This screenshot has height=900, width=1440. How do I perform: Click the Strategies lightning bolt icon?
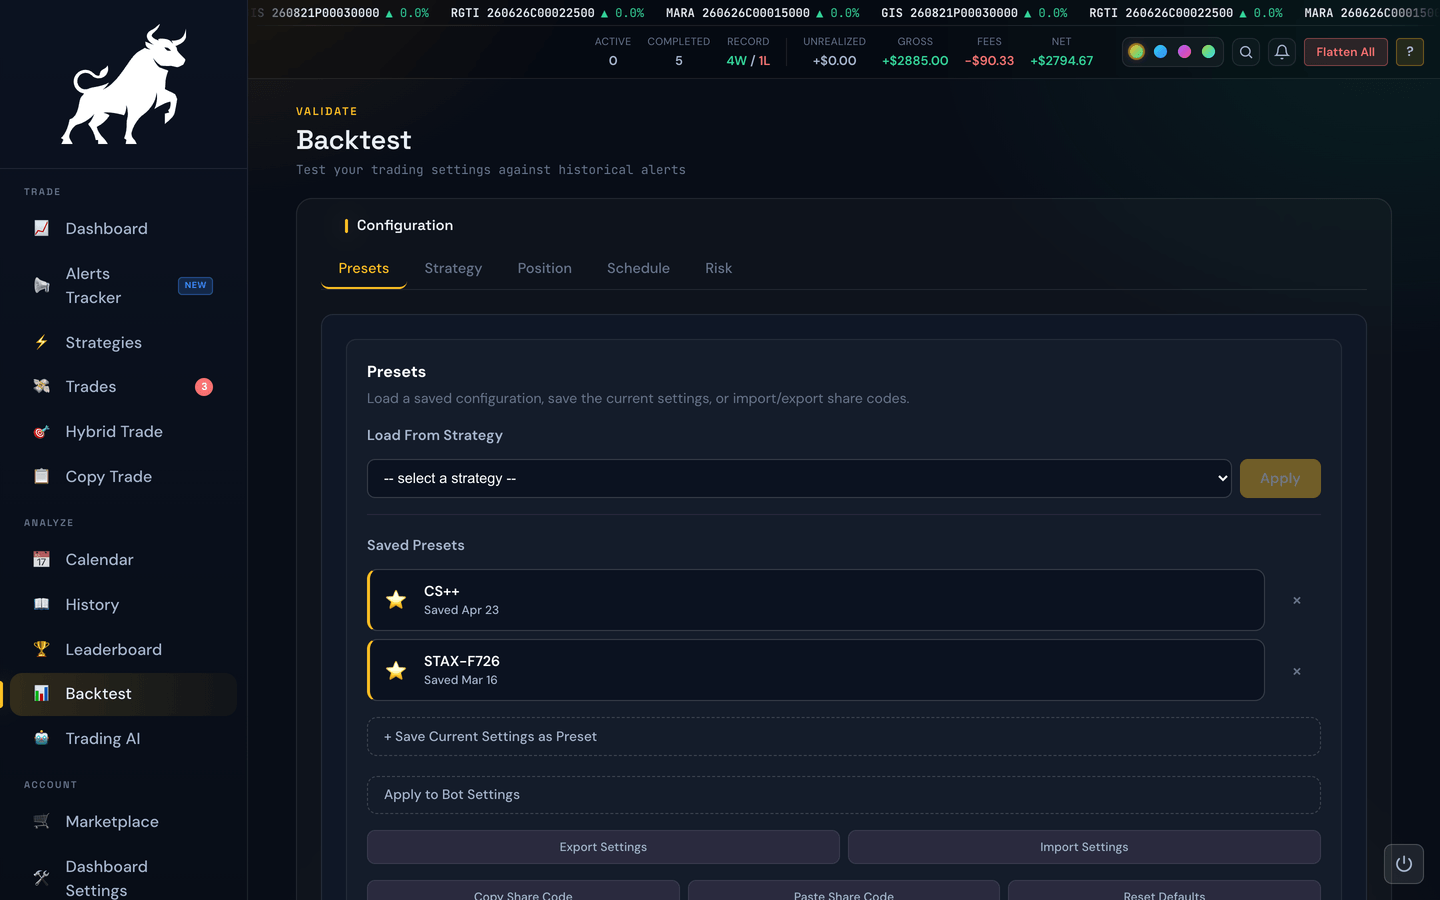point(41,342)
